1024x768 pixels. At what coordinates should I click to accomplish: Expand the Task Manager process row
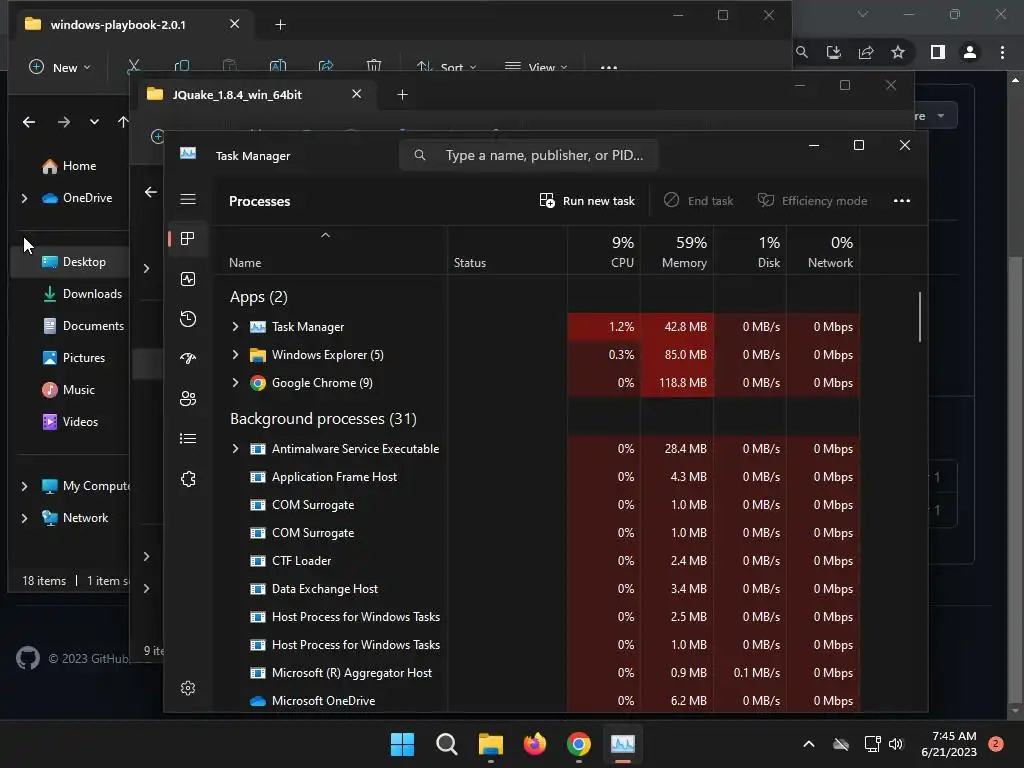pos(236,327)
